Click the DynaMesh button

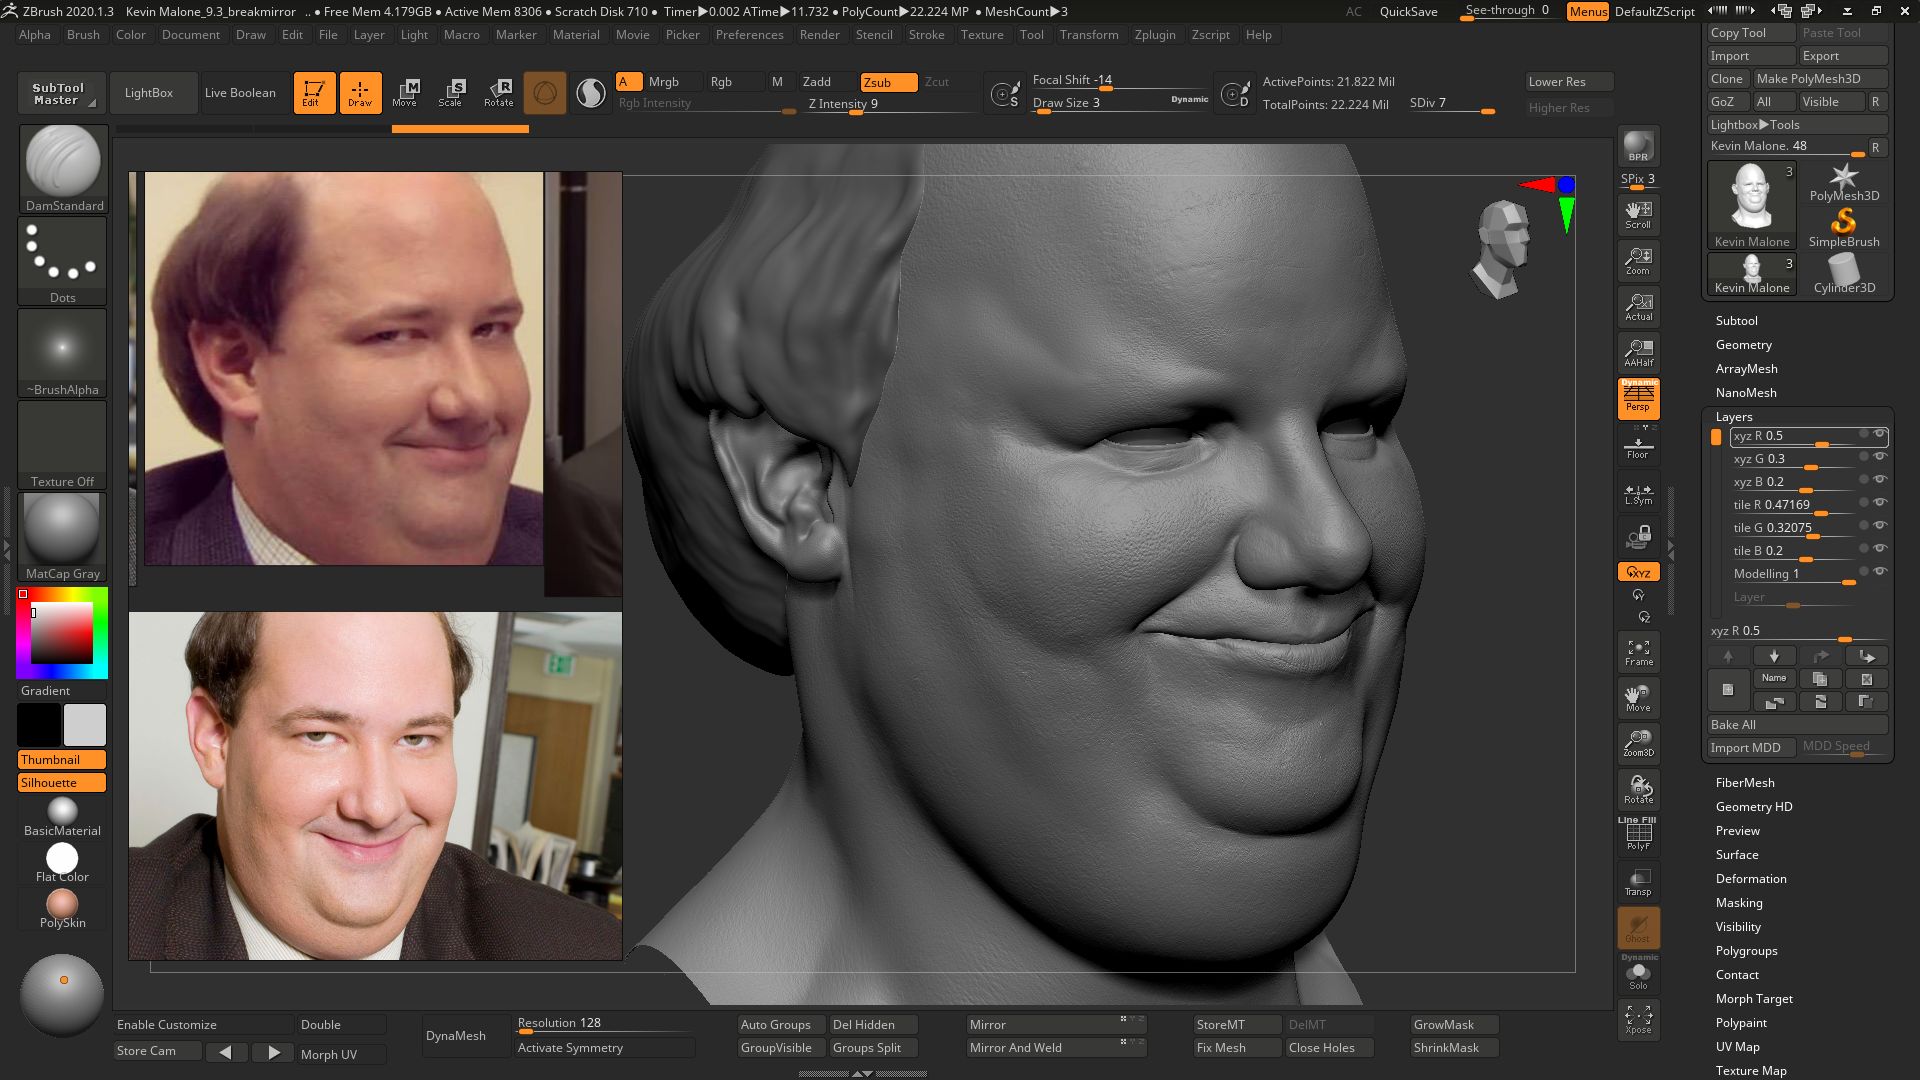point(459,1035)
